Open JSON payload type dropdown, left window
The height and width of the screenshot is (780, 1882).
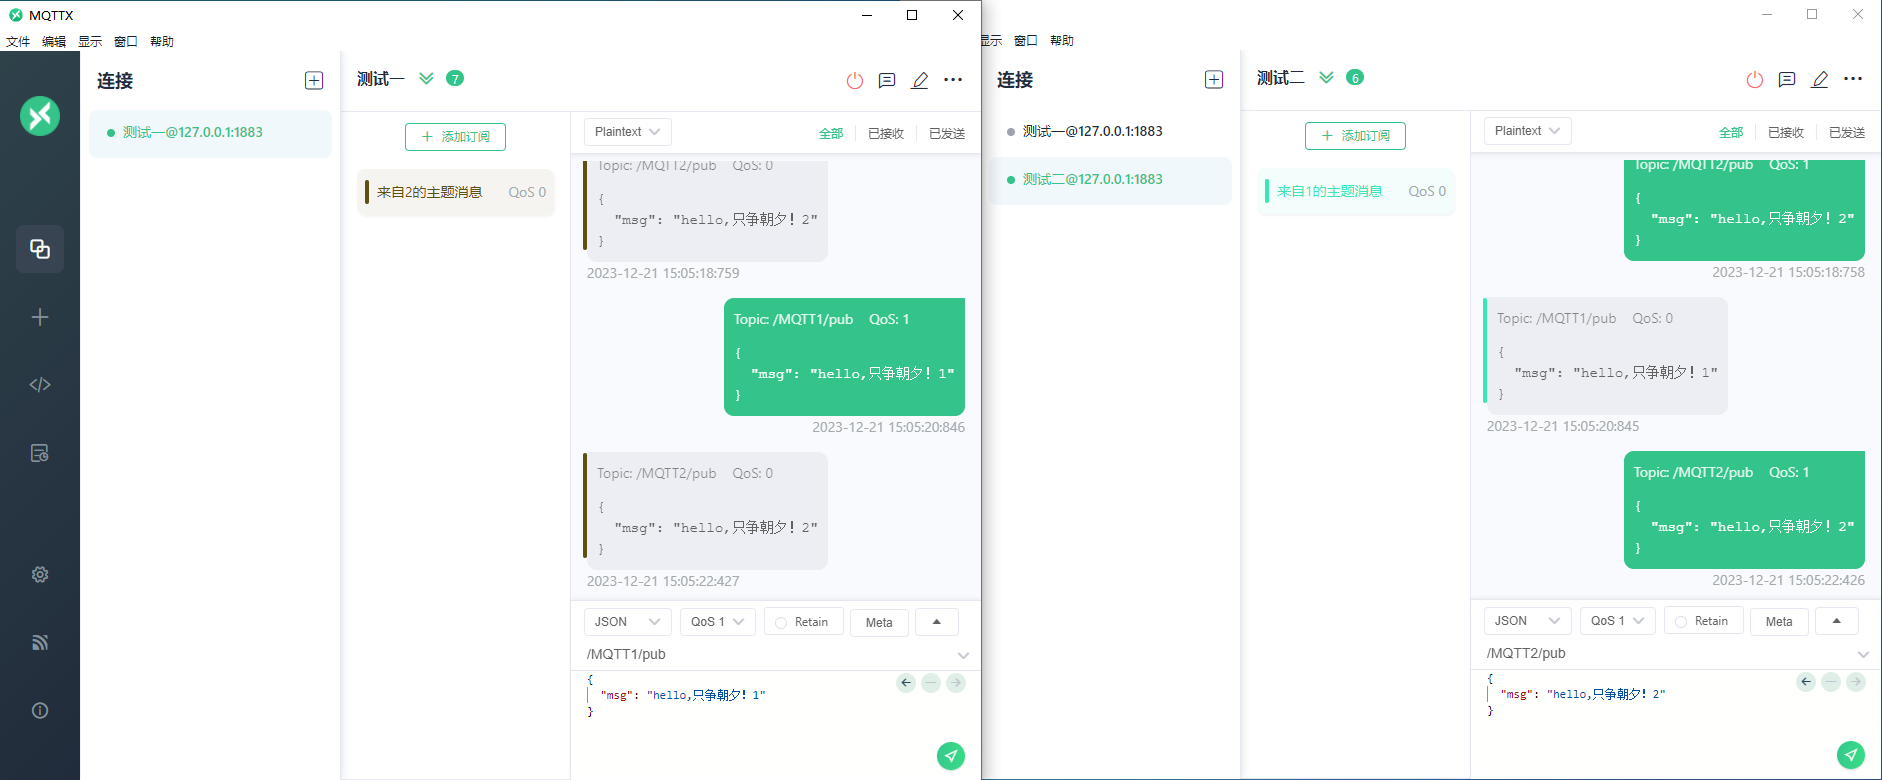pyautogui.click(x=628, y=622)
